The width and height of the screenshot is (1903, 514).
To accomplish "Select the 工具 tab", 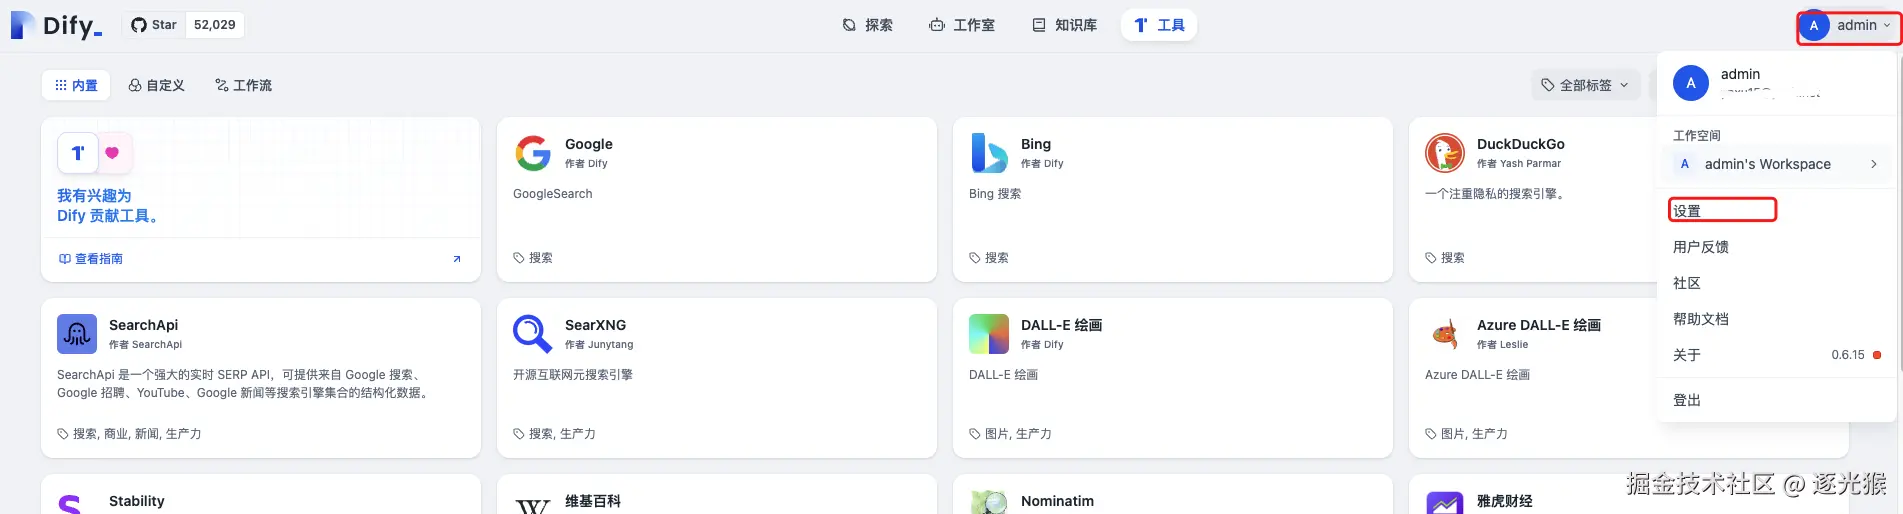I will click(x=1159, y=25).
